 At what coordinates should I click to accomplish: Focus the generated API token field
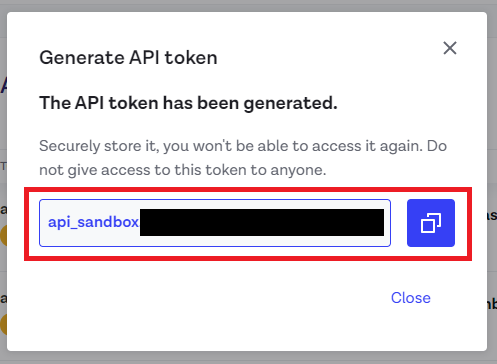tap(215, 223)
